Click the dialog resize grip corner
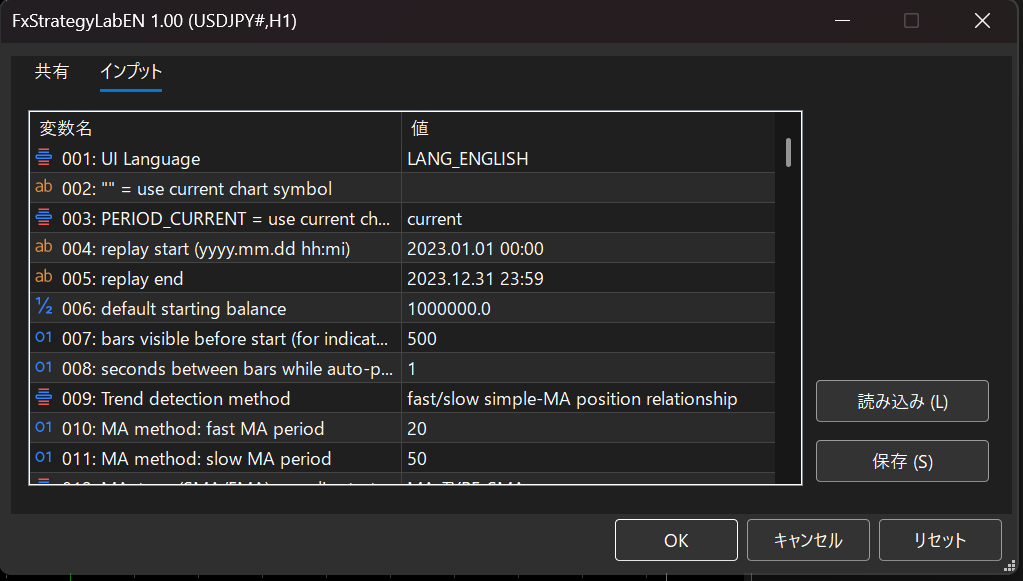 click(1010, 566)
